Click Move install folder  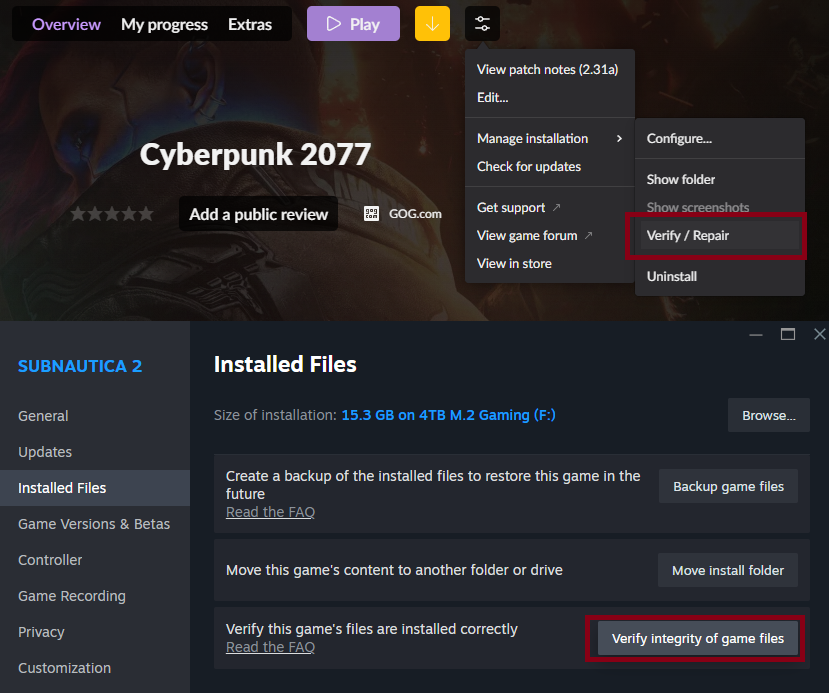[727, 570]
